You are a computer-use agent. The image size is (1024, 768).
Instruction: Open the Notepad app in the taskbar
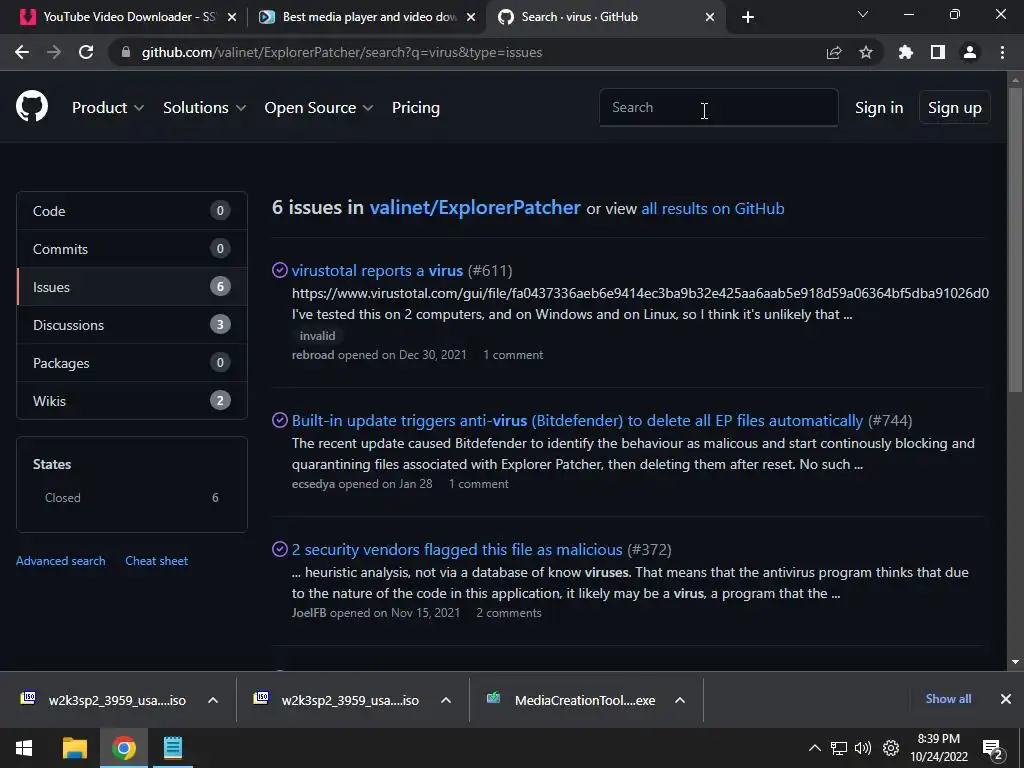pos(172,748)
